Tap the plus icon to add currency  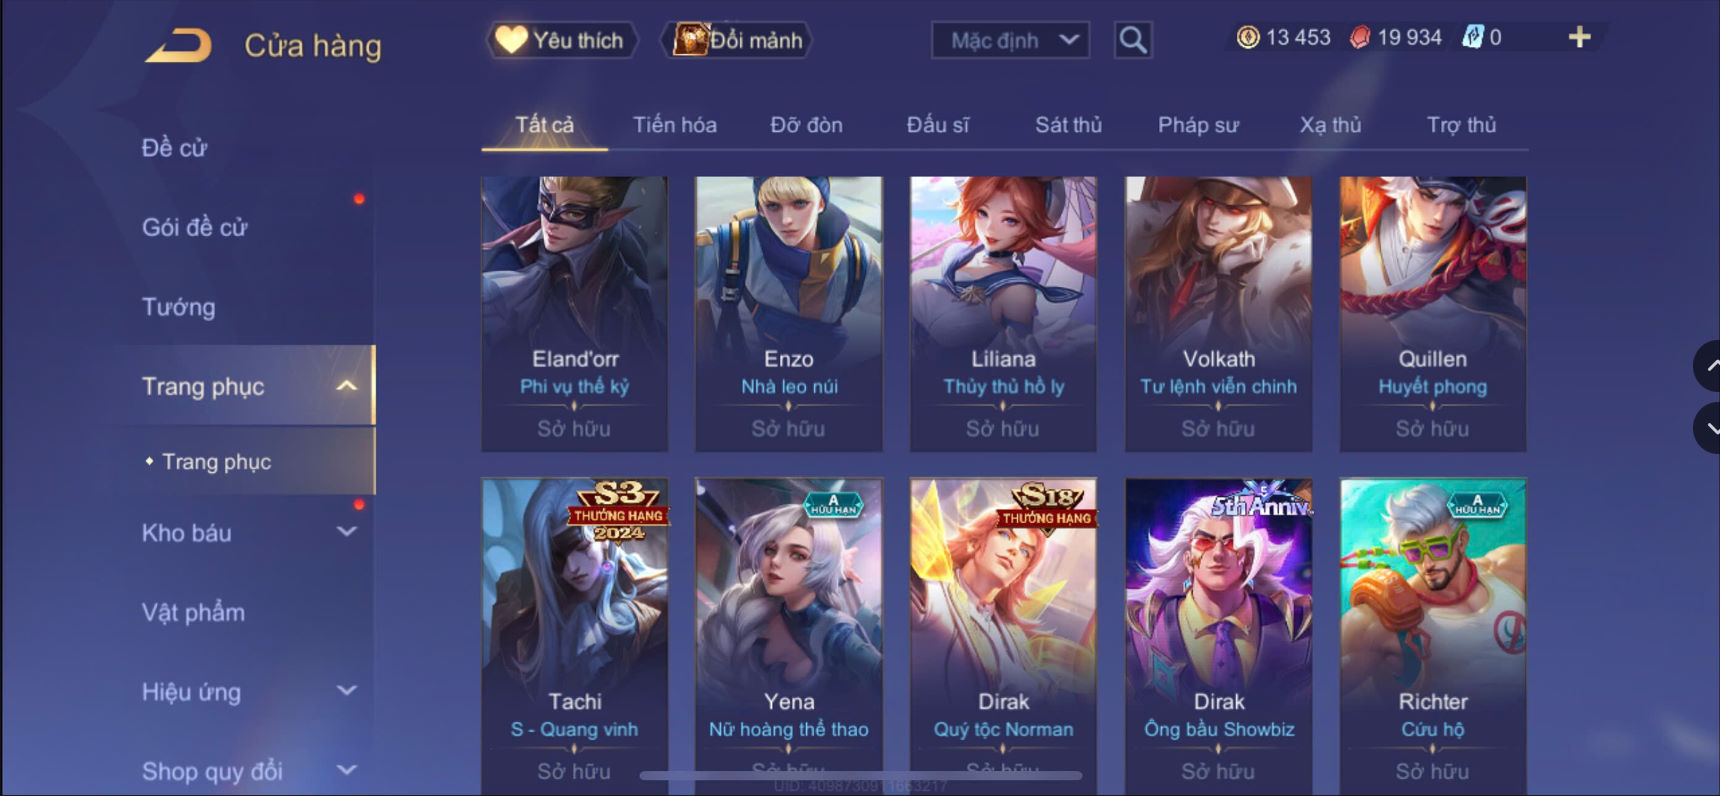coord(1579,37)
